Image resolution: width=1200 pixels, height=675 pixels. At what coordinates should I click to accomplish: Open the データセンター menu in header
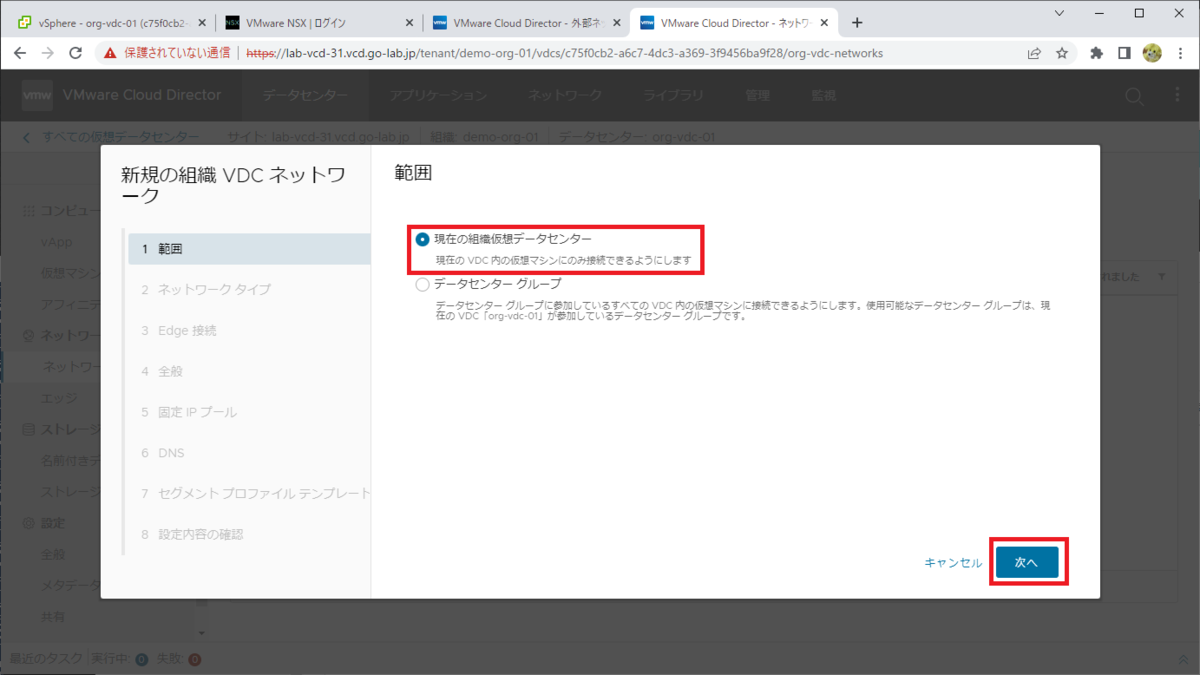[305, 95]
